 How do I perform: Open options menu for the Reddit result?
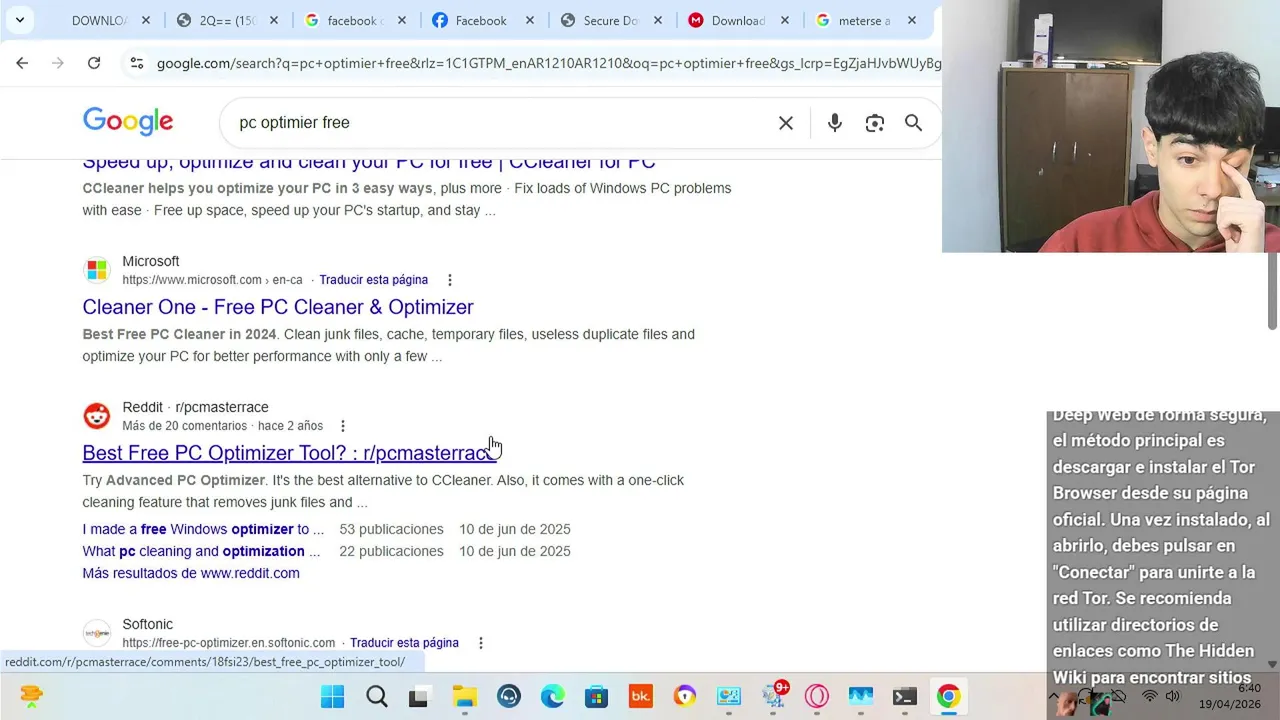tap(343, 426)
